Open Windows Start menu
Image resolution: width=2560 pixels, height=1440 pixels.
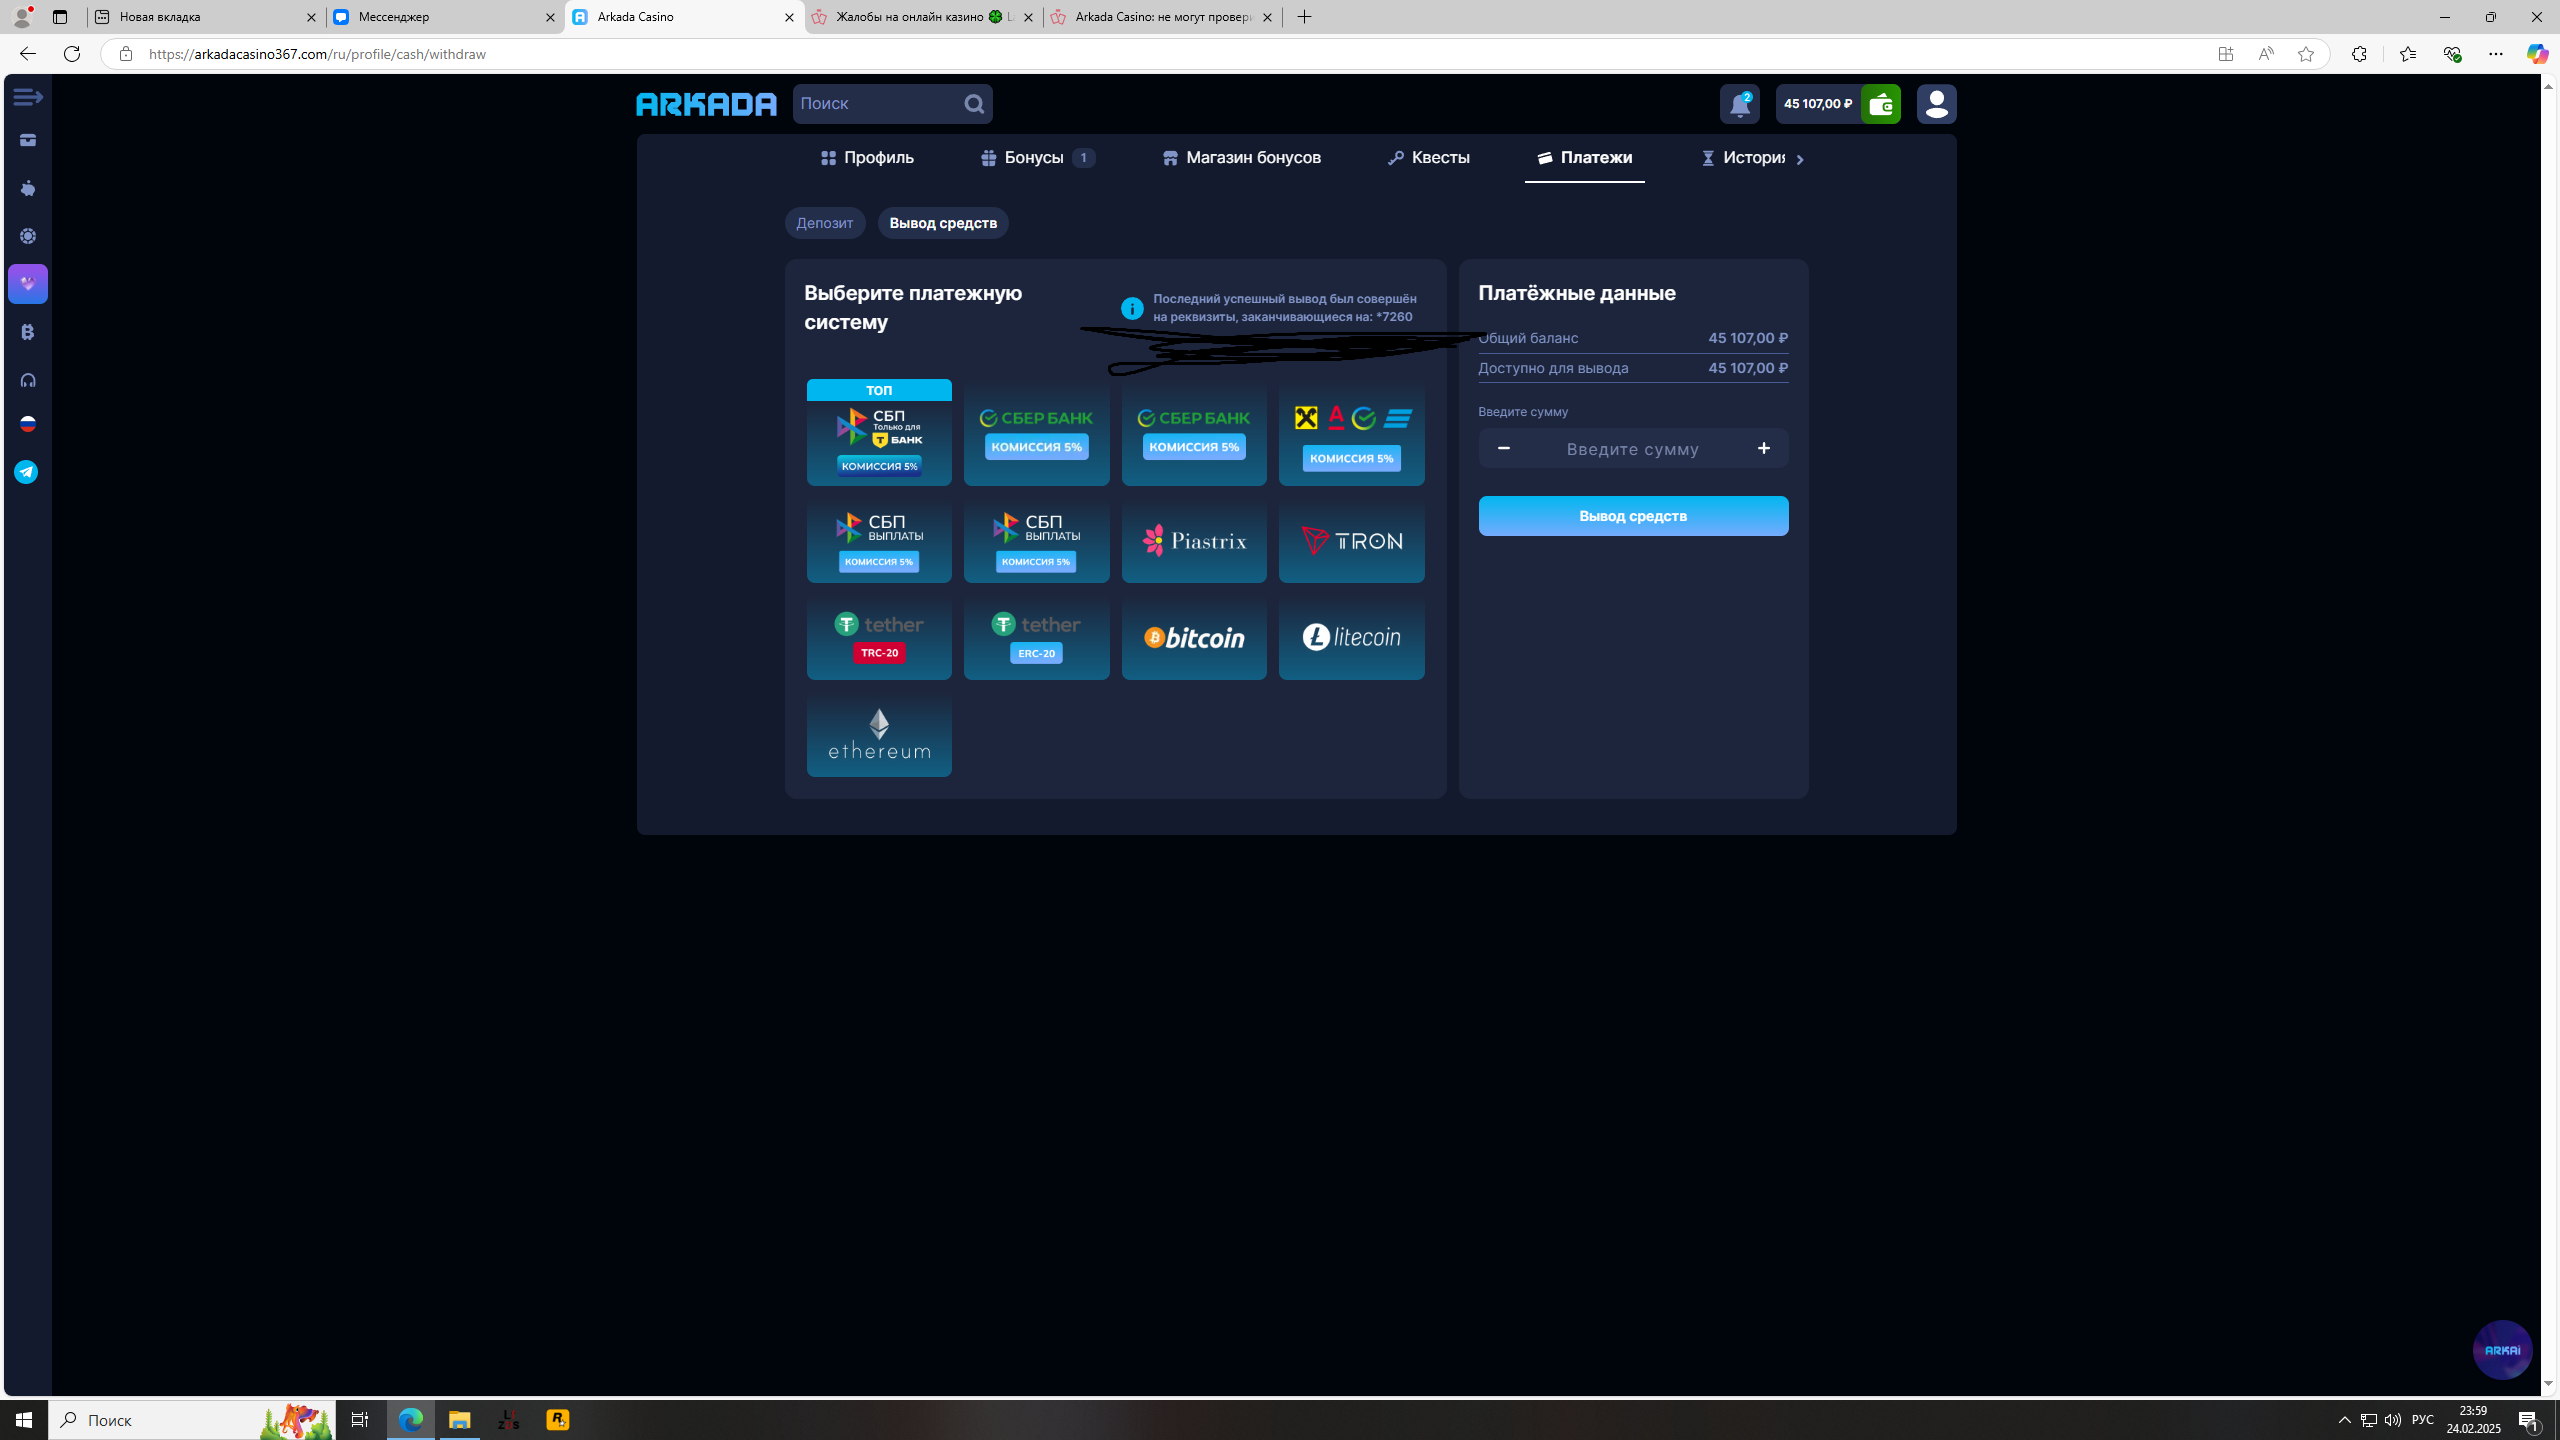[24, 1419]
